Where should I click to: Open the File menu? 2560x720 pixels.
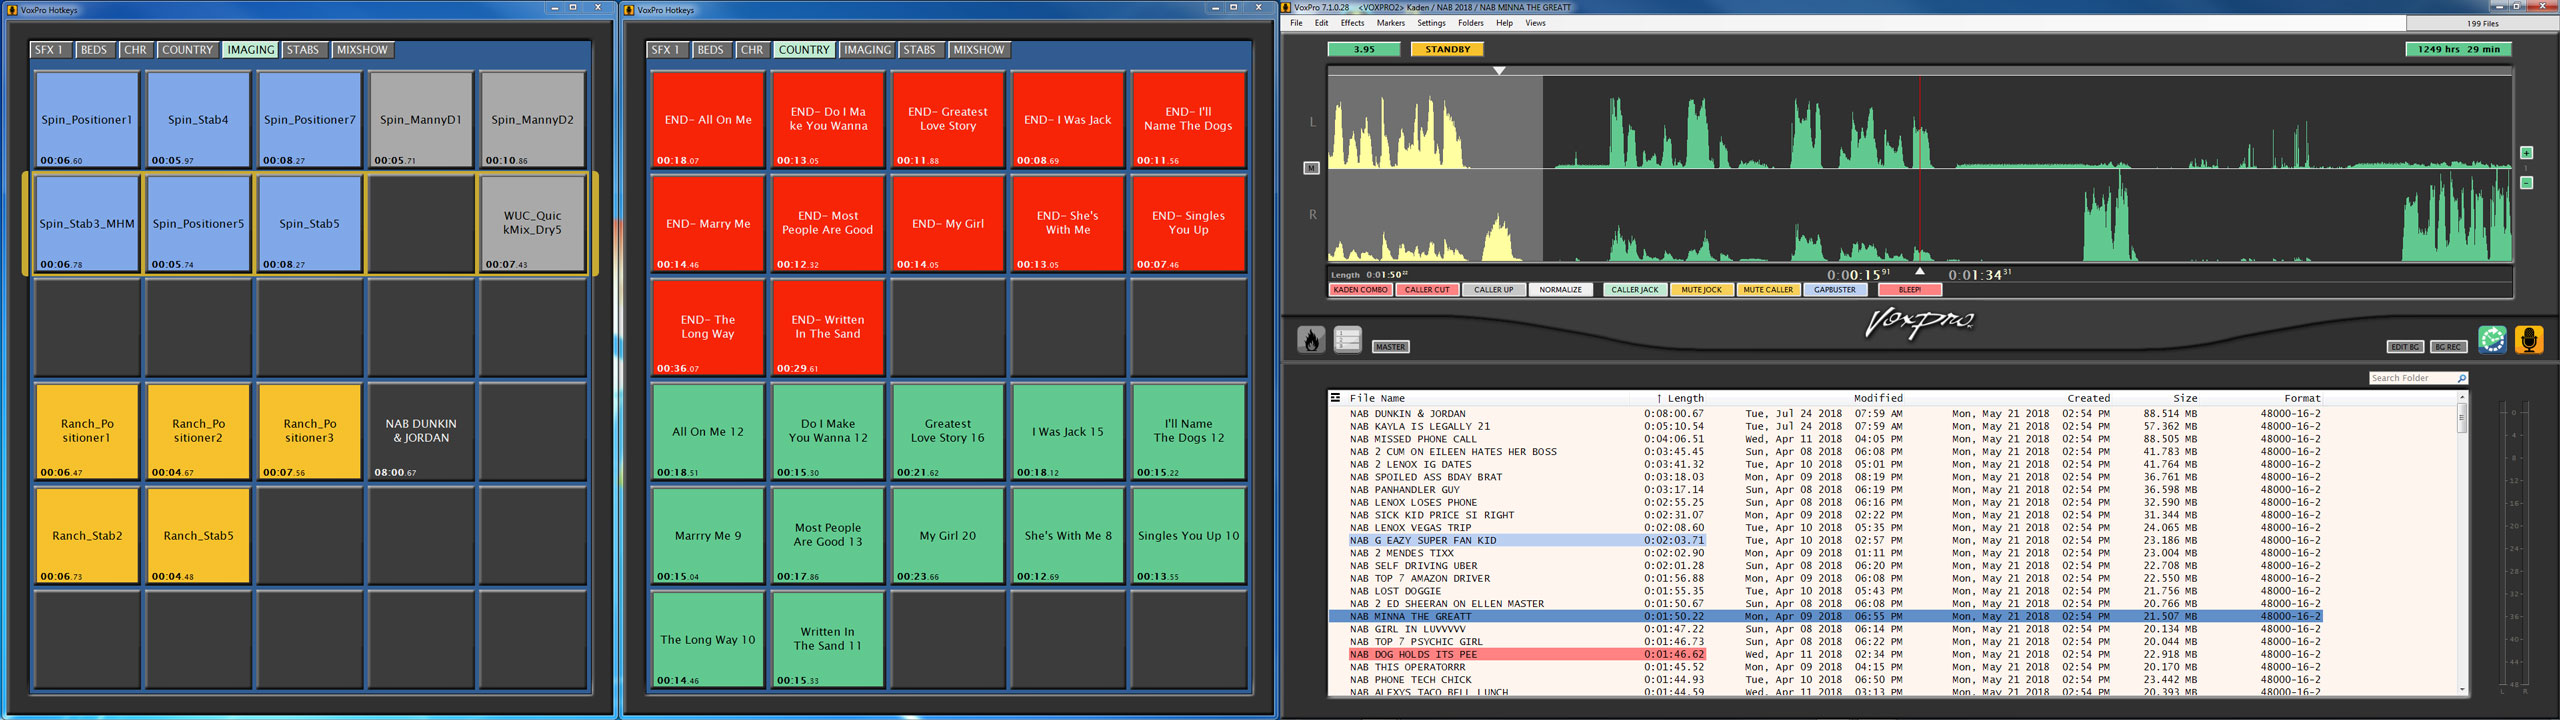click(x=1296, y=23)
